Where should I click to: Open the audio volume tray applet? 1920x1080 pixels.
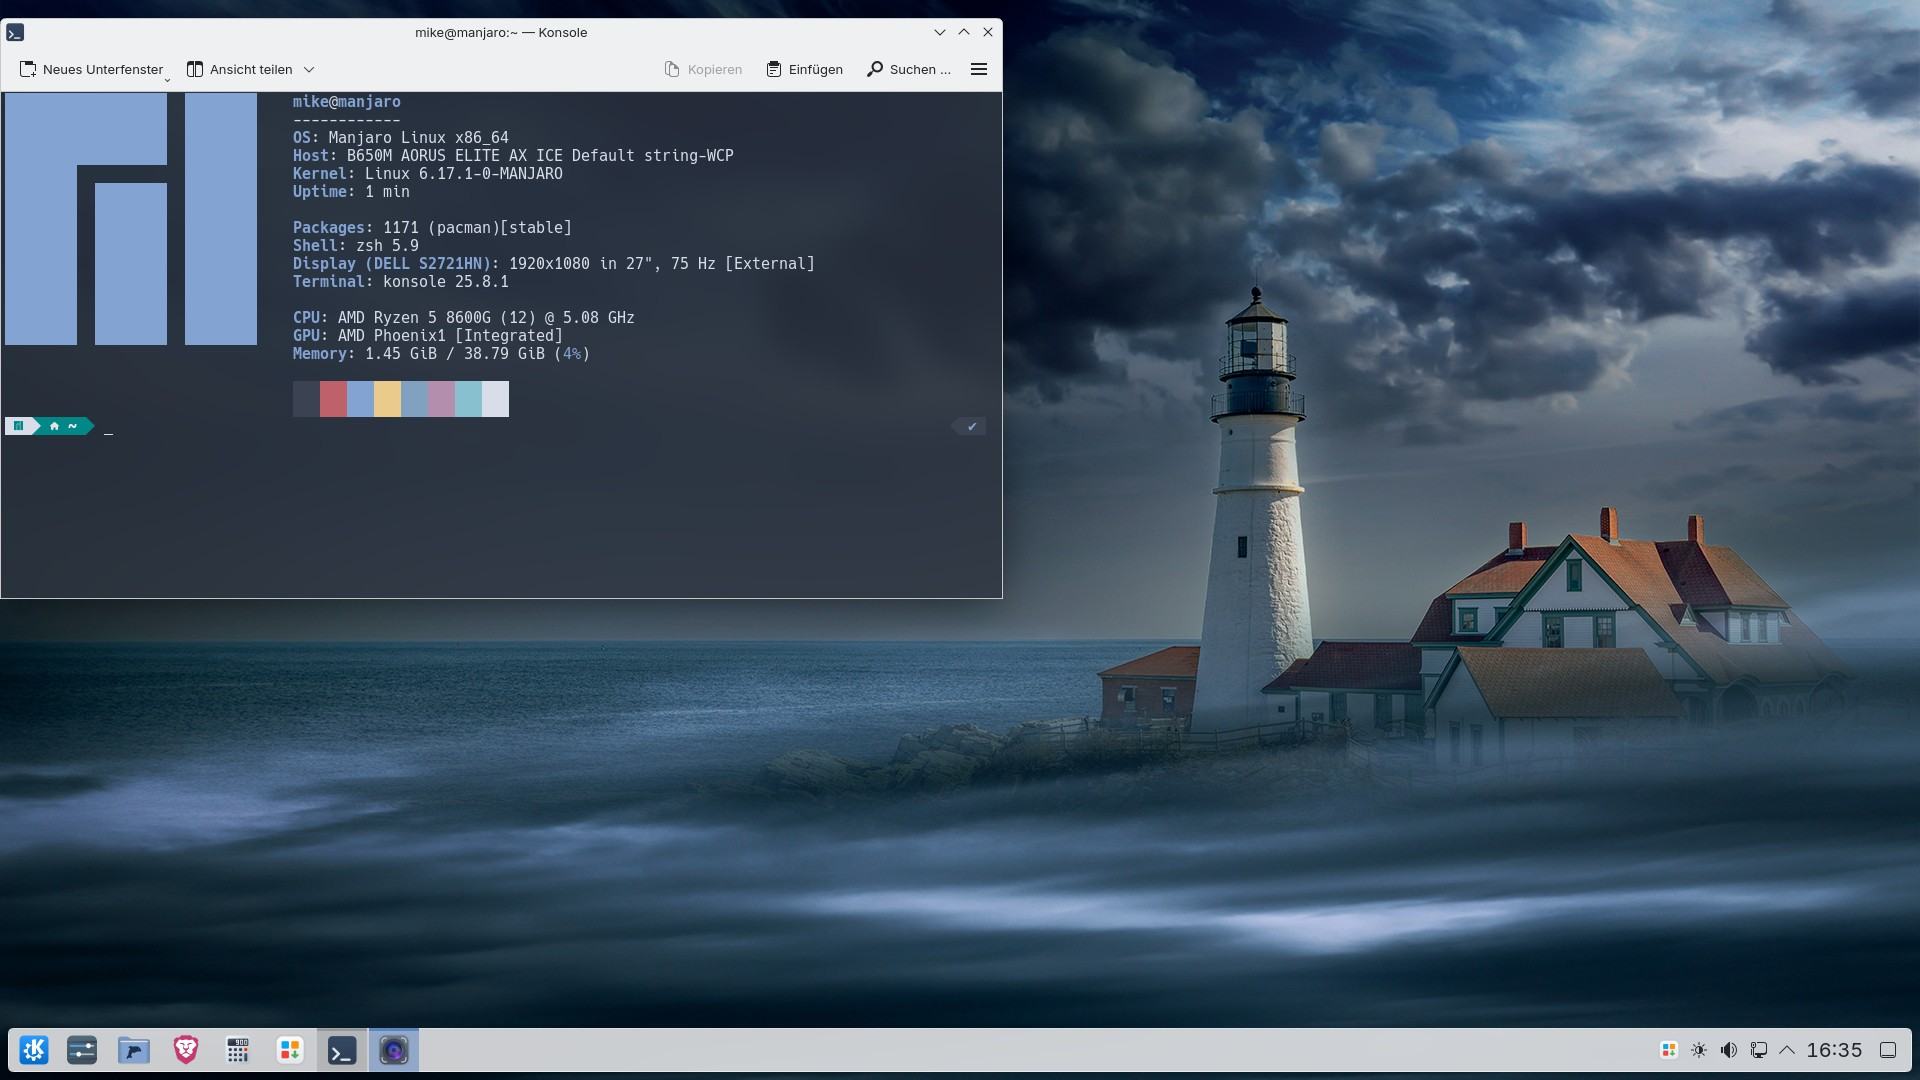1728,1050
